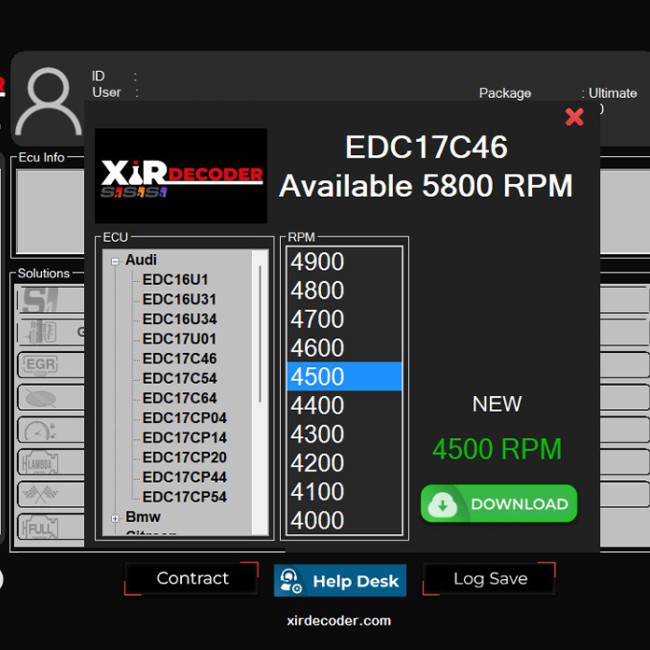Image resolution: width=650 pixels, height=650 pixels.
Task: Click the grey user avatar icon
Action: (48, 102)
